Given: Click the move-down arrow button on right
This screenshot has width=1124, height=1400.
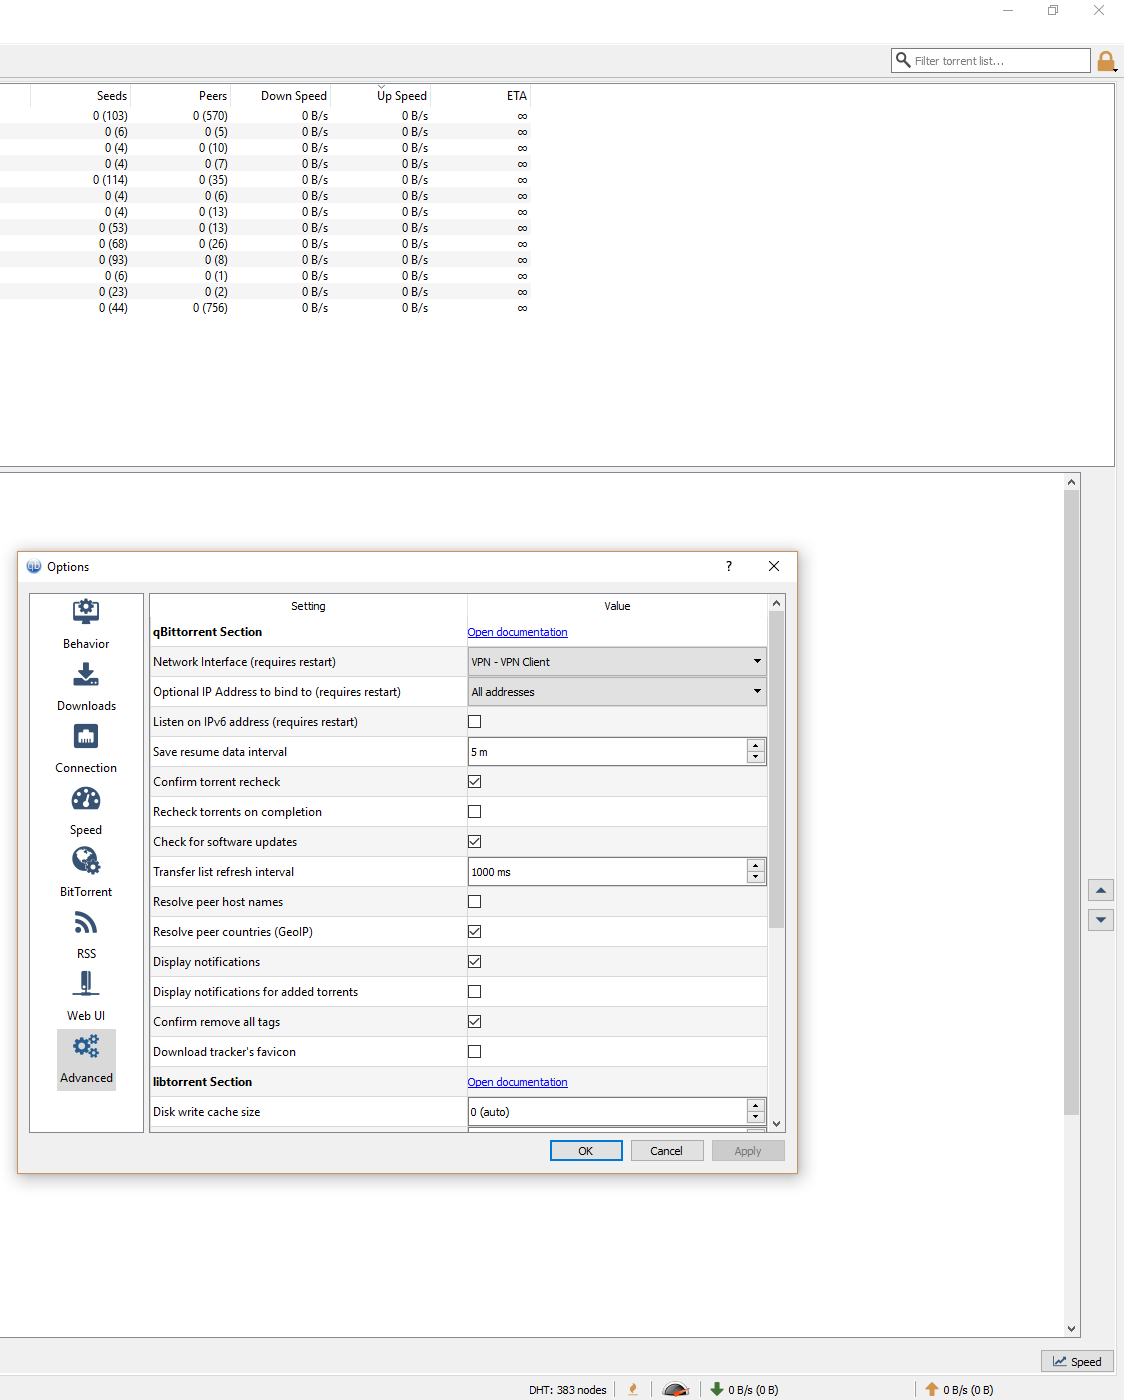Looking at the screenshot, I should [1100, 919].
